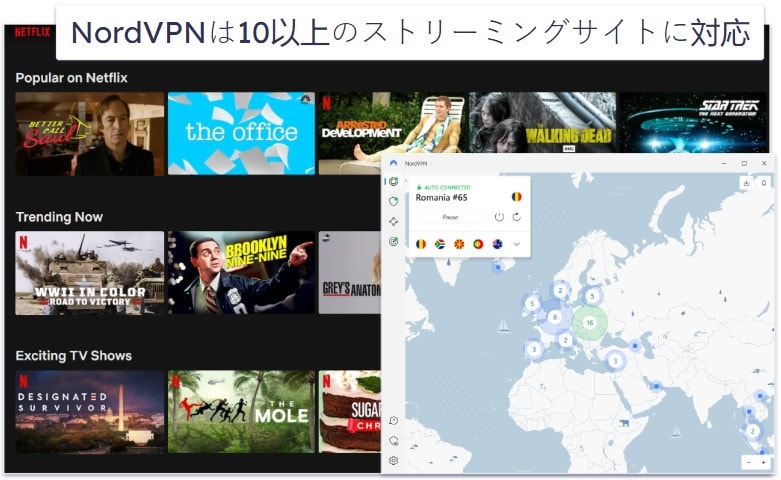Pause the VPN connection
The height and width of the screenshot is (480, 781).
[x=450, y=217]
